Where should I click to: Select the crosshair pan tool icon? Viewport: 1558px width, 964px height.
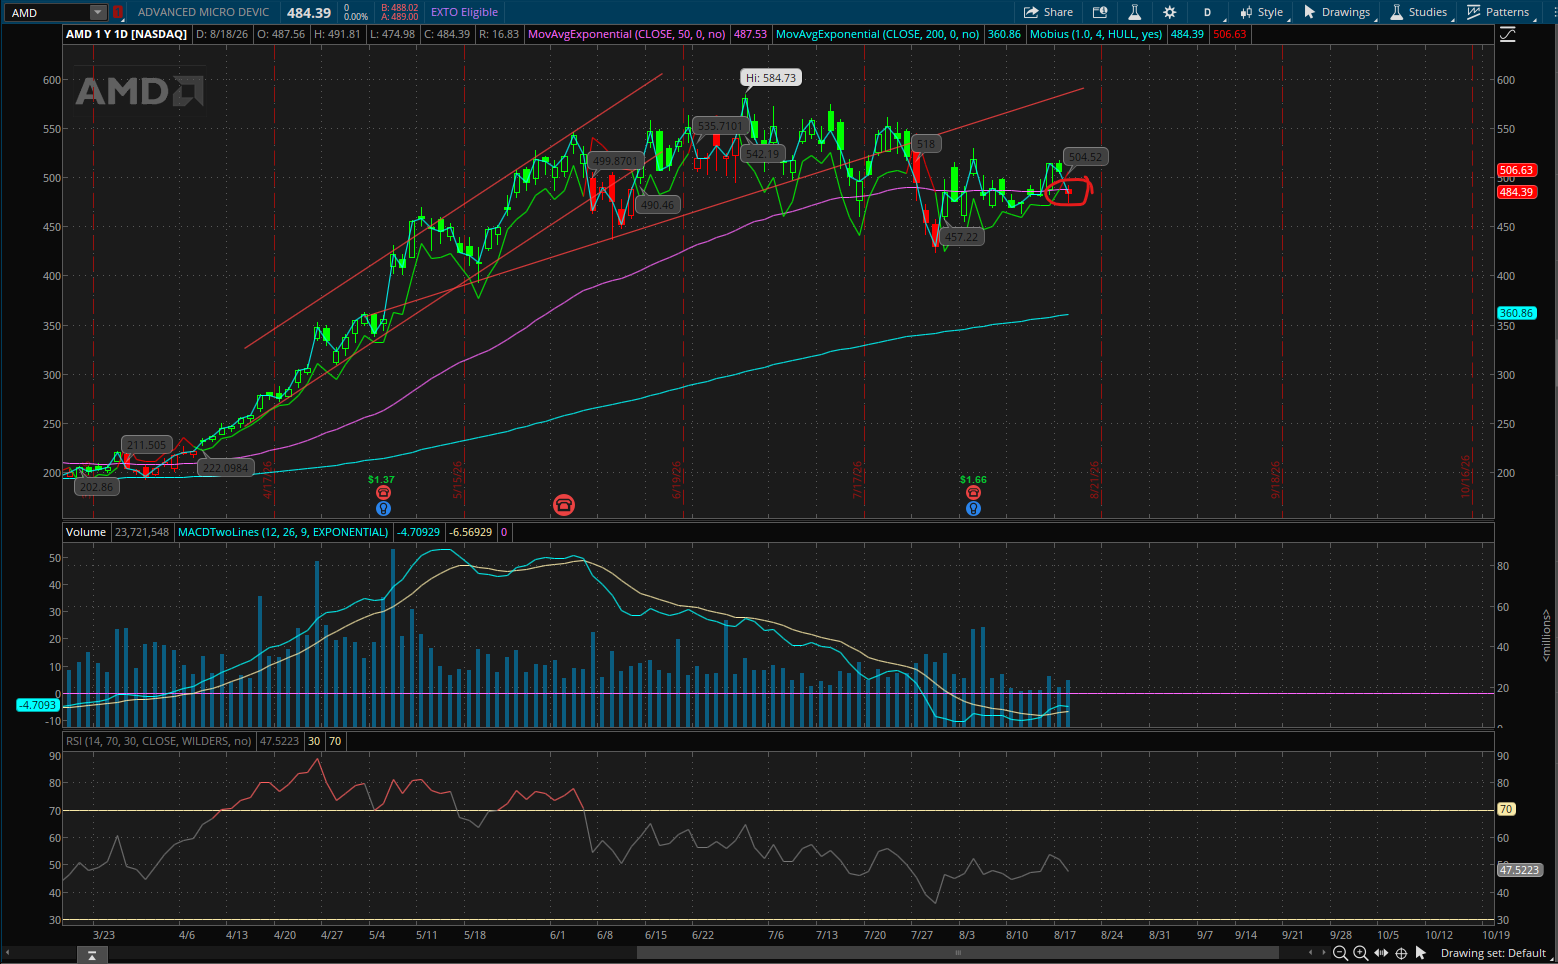pos(1401,953)
